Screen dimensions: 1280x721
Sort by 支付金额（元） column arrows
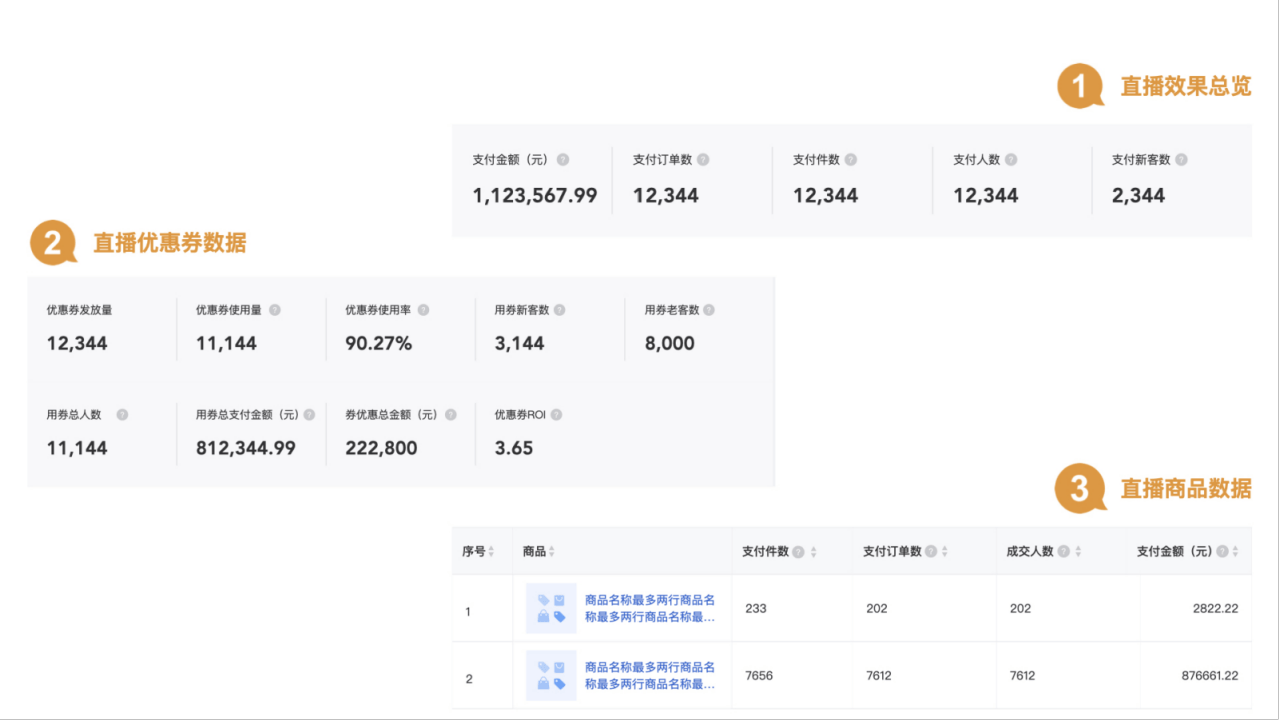1235,552
